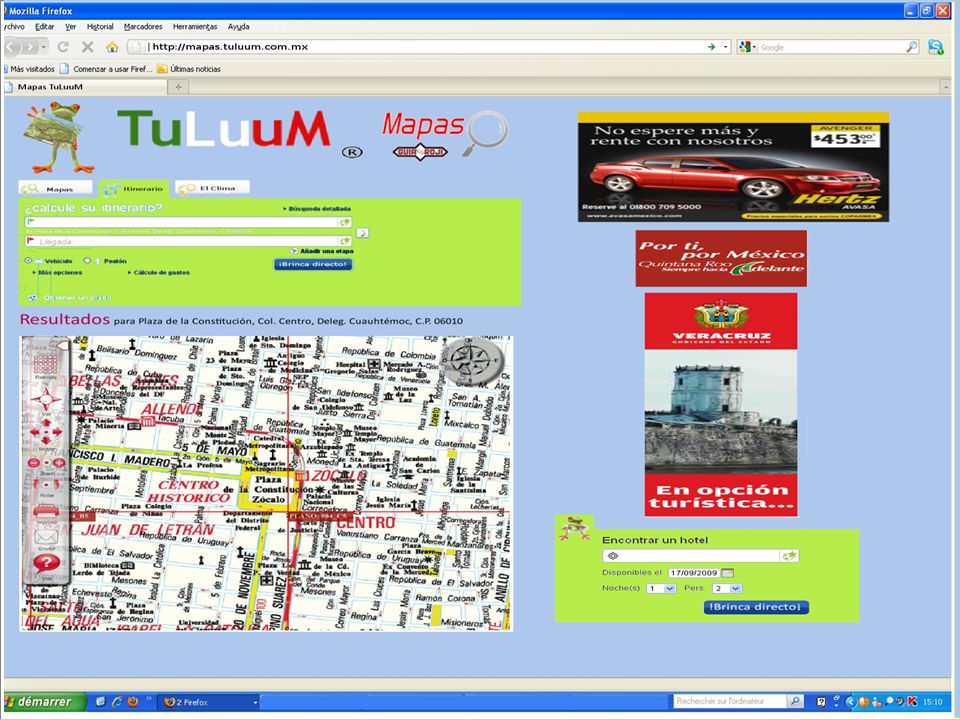Expand Más opciones

click(58, 272)
